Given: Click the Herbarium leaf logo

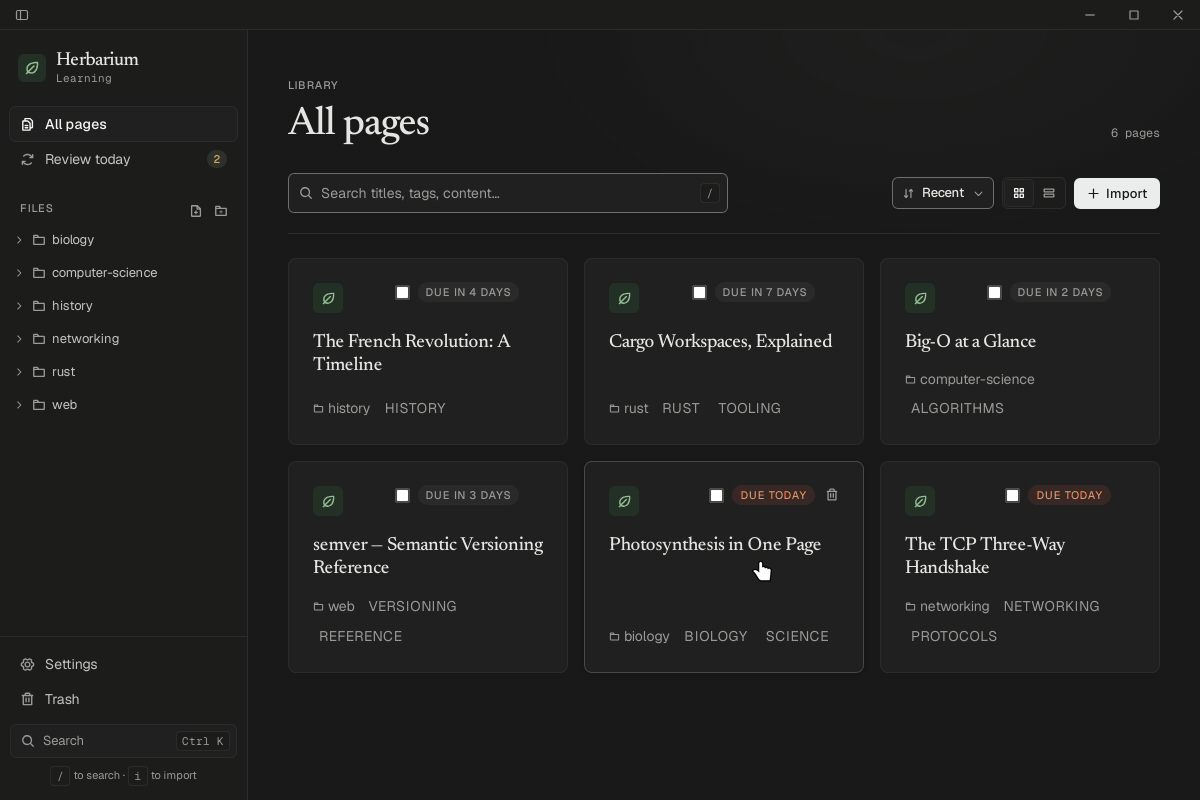Looking at the screenshot, I should click(x=32, y=68).
